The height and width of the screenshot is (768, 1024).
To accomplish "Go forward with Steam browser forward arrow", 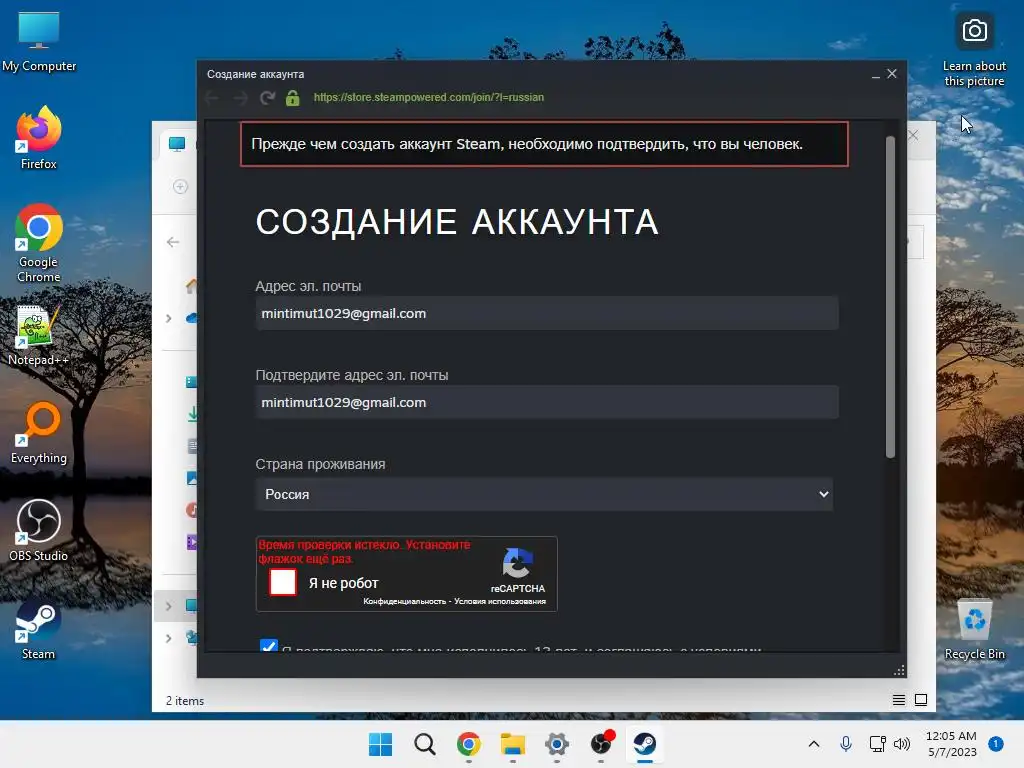I will 240,97.
